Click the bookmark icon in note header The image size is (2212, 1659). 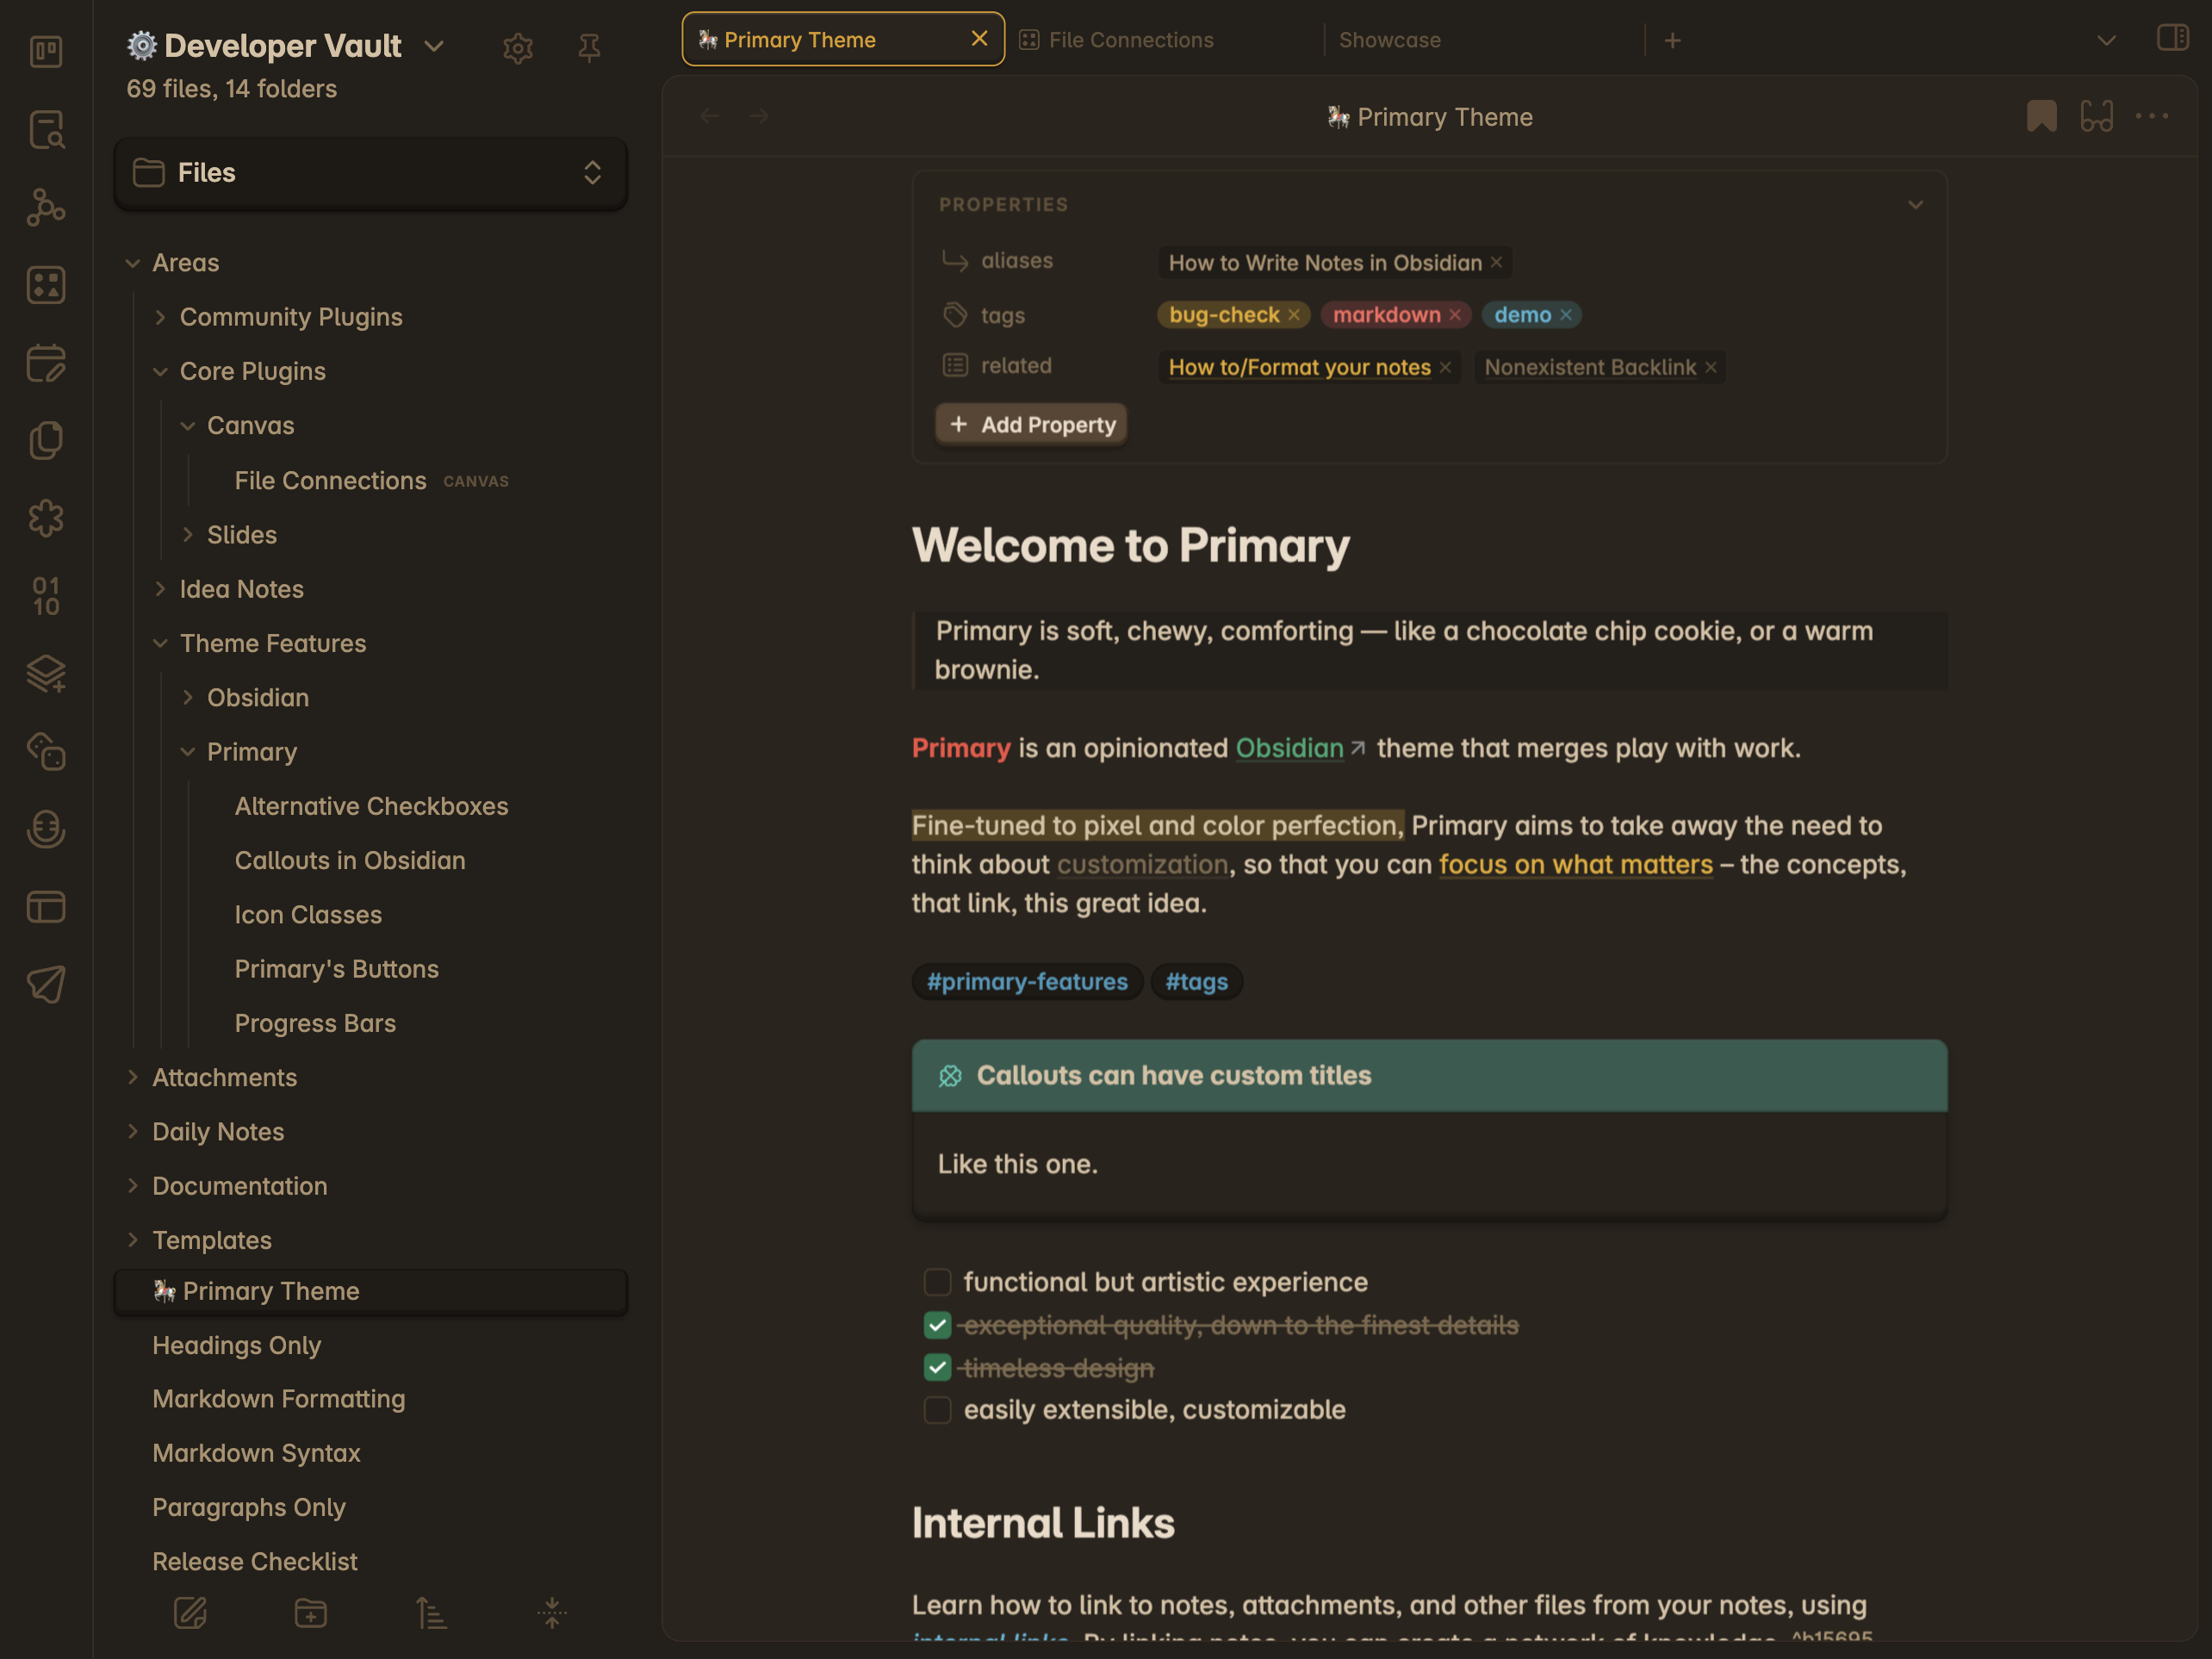point(2042,116)
